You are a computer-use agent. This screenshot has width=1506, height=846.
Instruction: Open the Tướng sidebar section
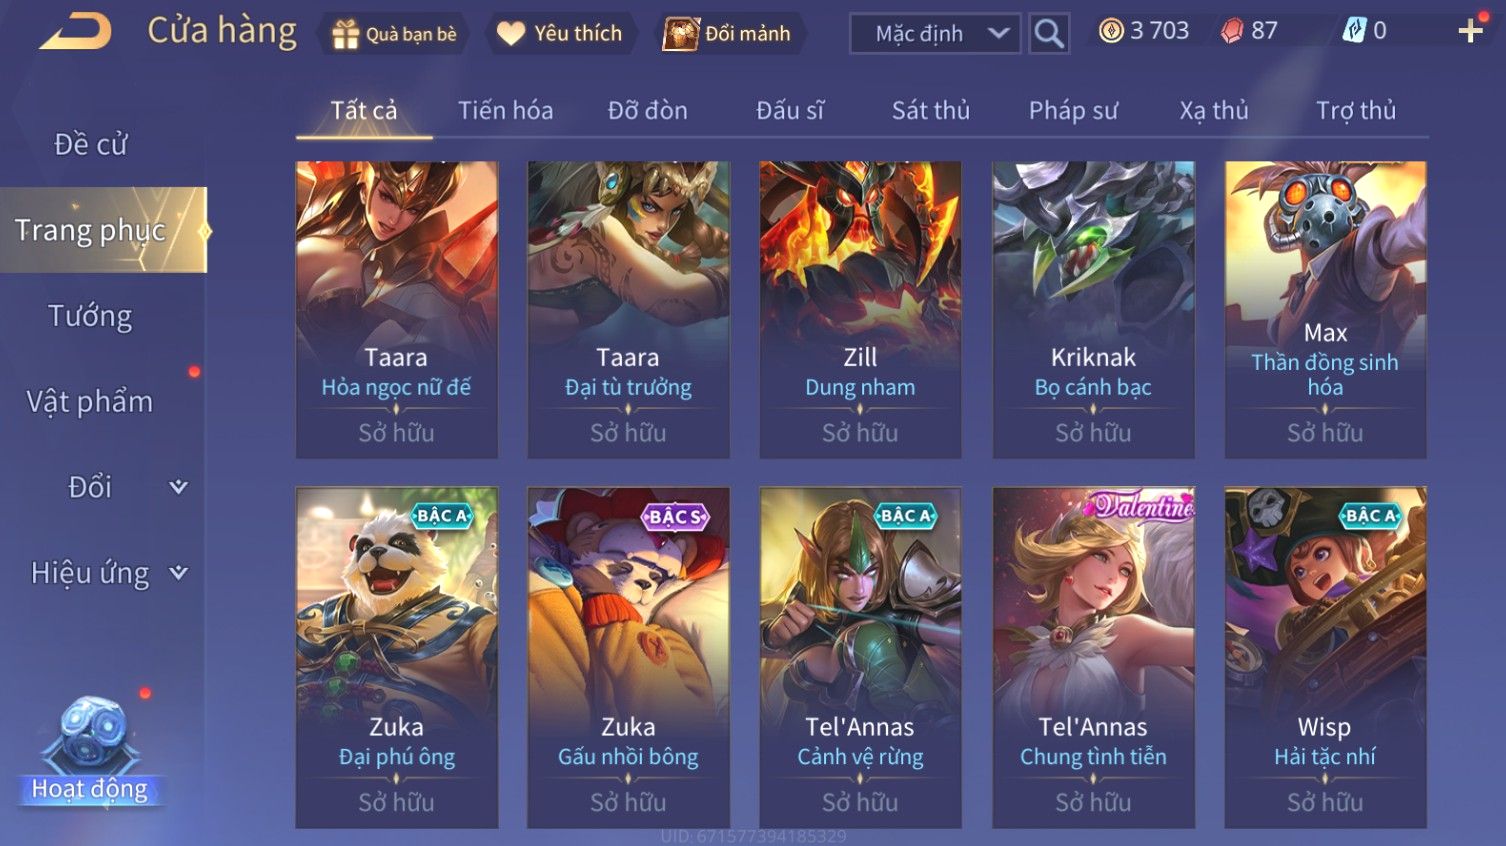(90, 316)
